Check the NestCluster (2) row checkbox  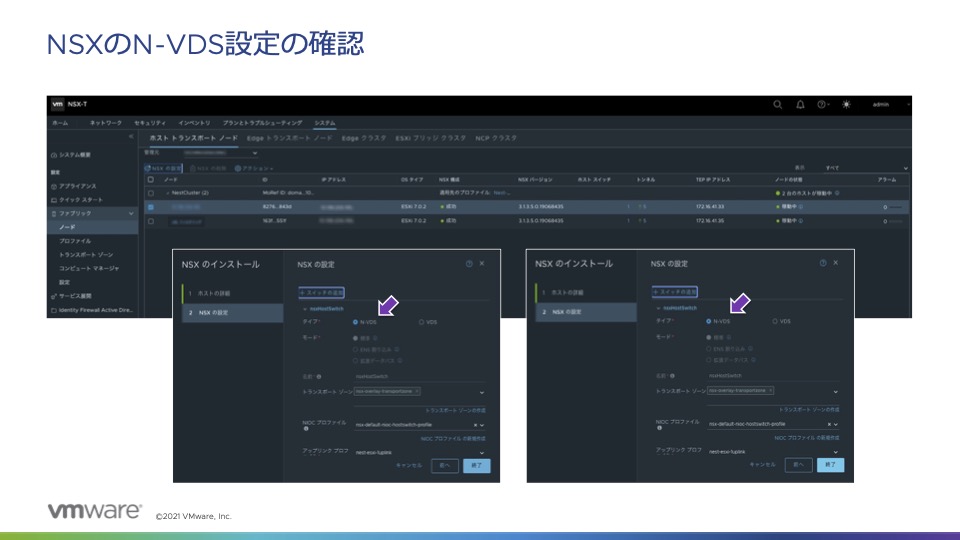[x=151, y=193]
